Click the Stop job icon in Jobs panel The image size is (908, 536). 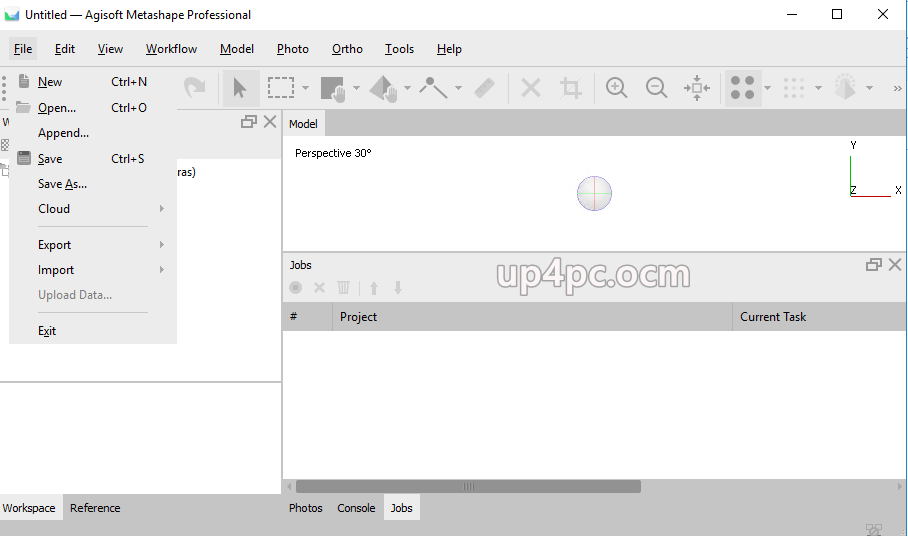tap(295, 287)
